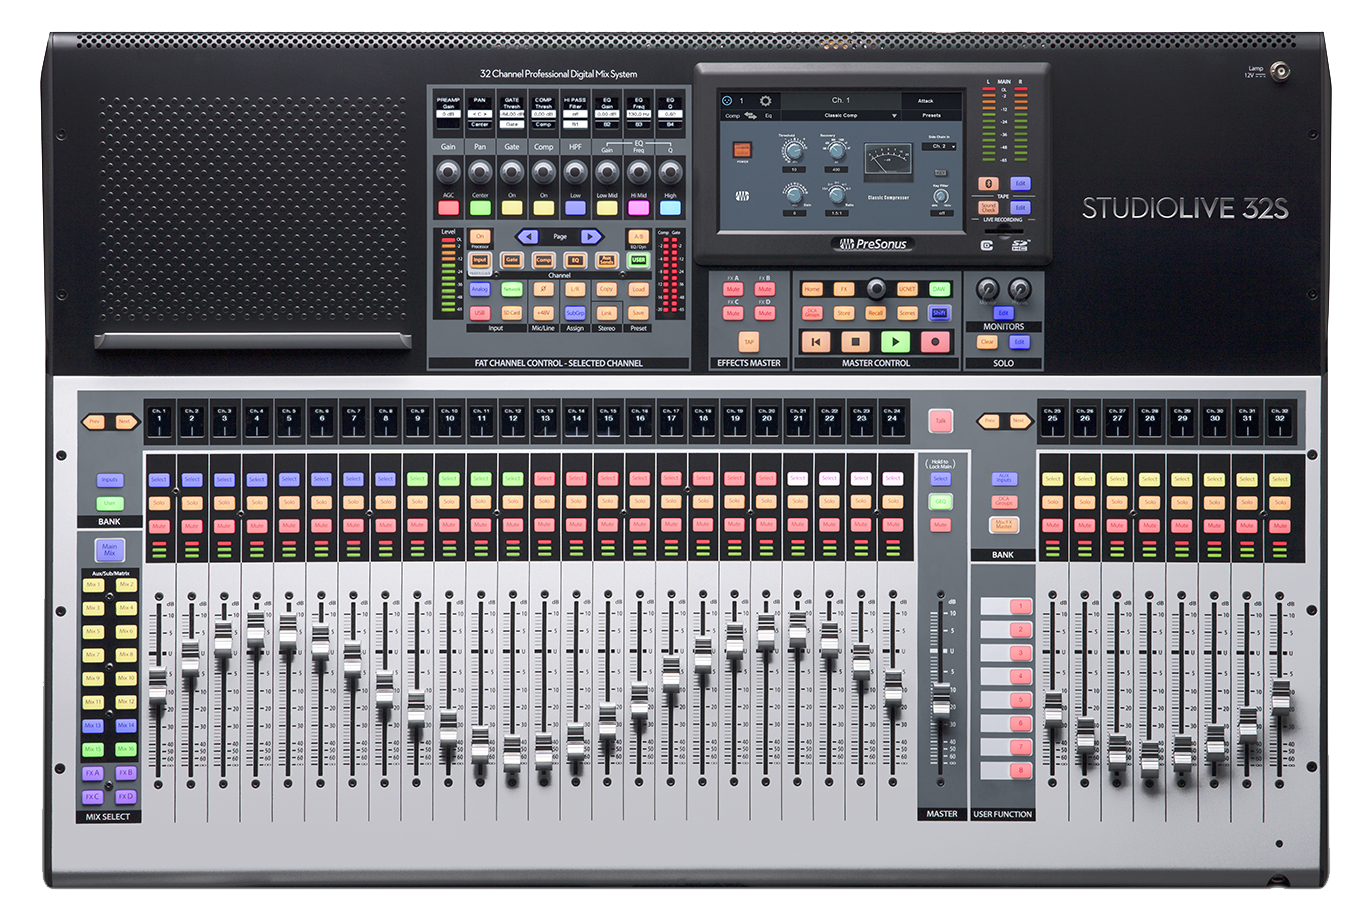Select Mix 16 in Mix Select
This screenshot has width=1360, height=924.
point(126,749)
